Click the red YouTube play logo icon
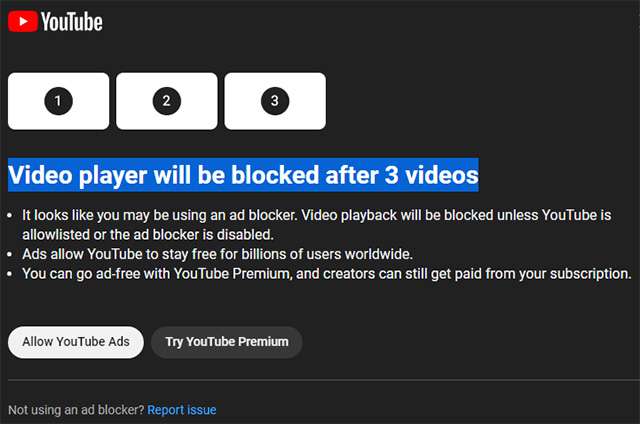 (23, 20)
